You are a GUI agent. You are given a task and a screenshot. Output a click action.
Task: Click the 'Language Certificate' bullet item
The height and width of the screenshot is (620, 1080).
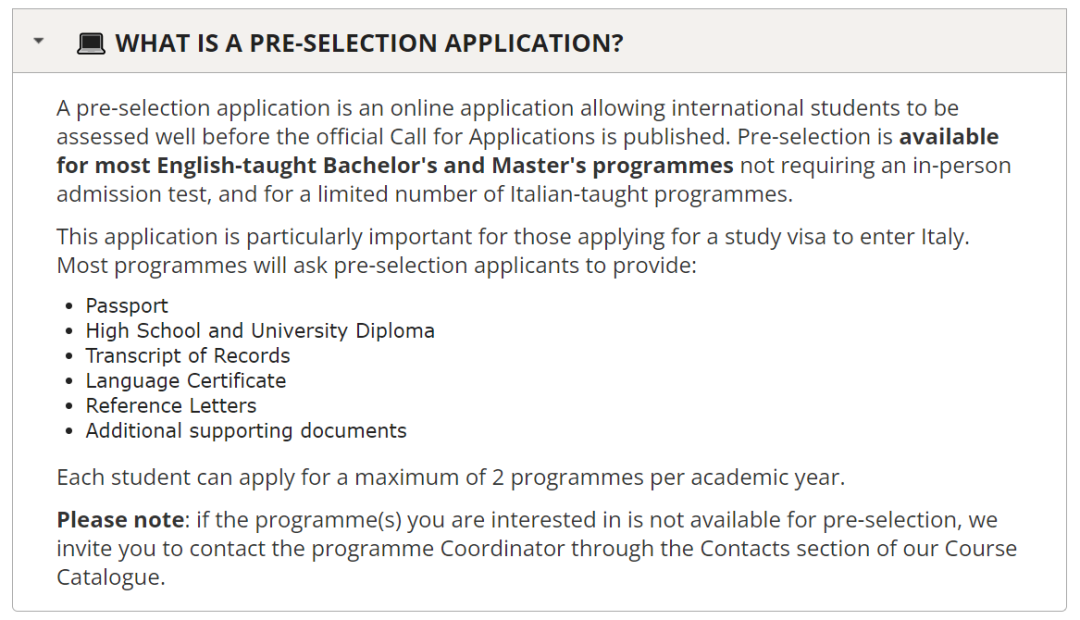click(185, 380)
